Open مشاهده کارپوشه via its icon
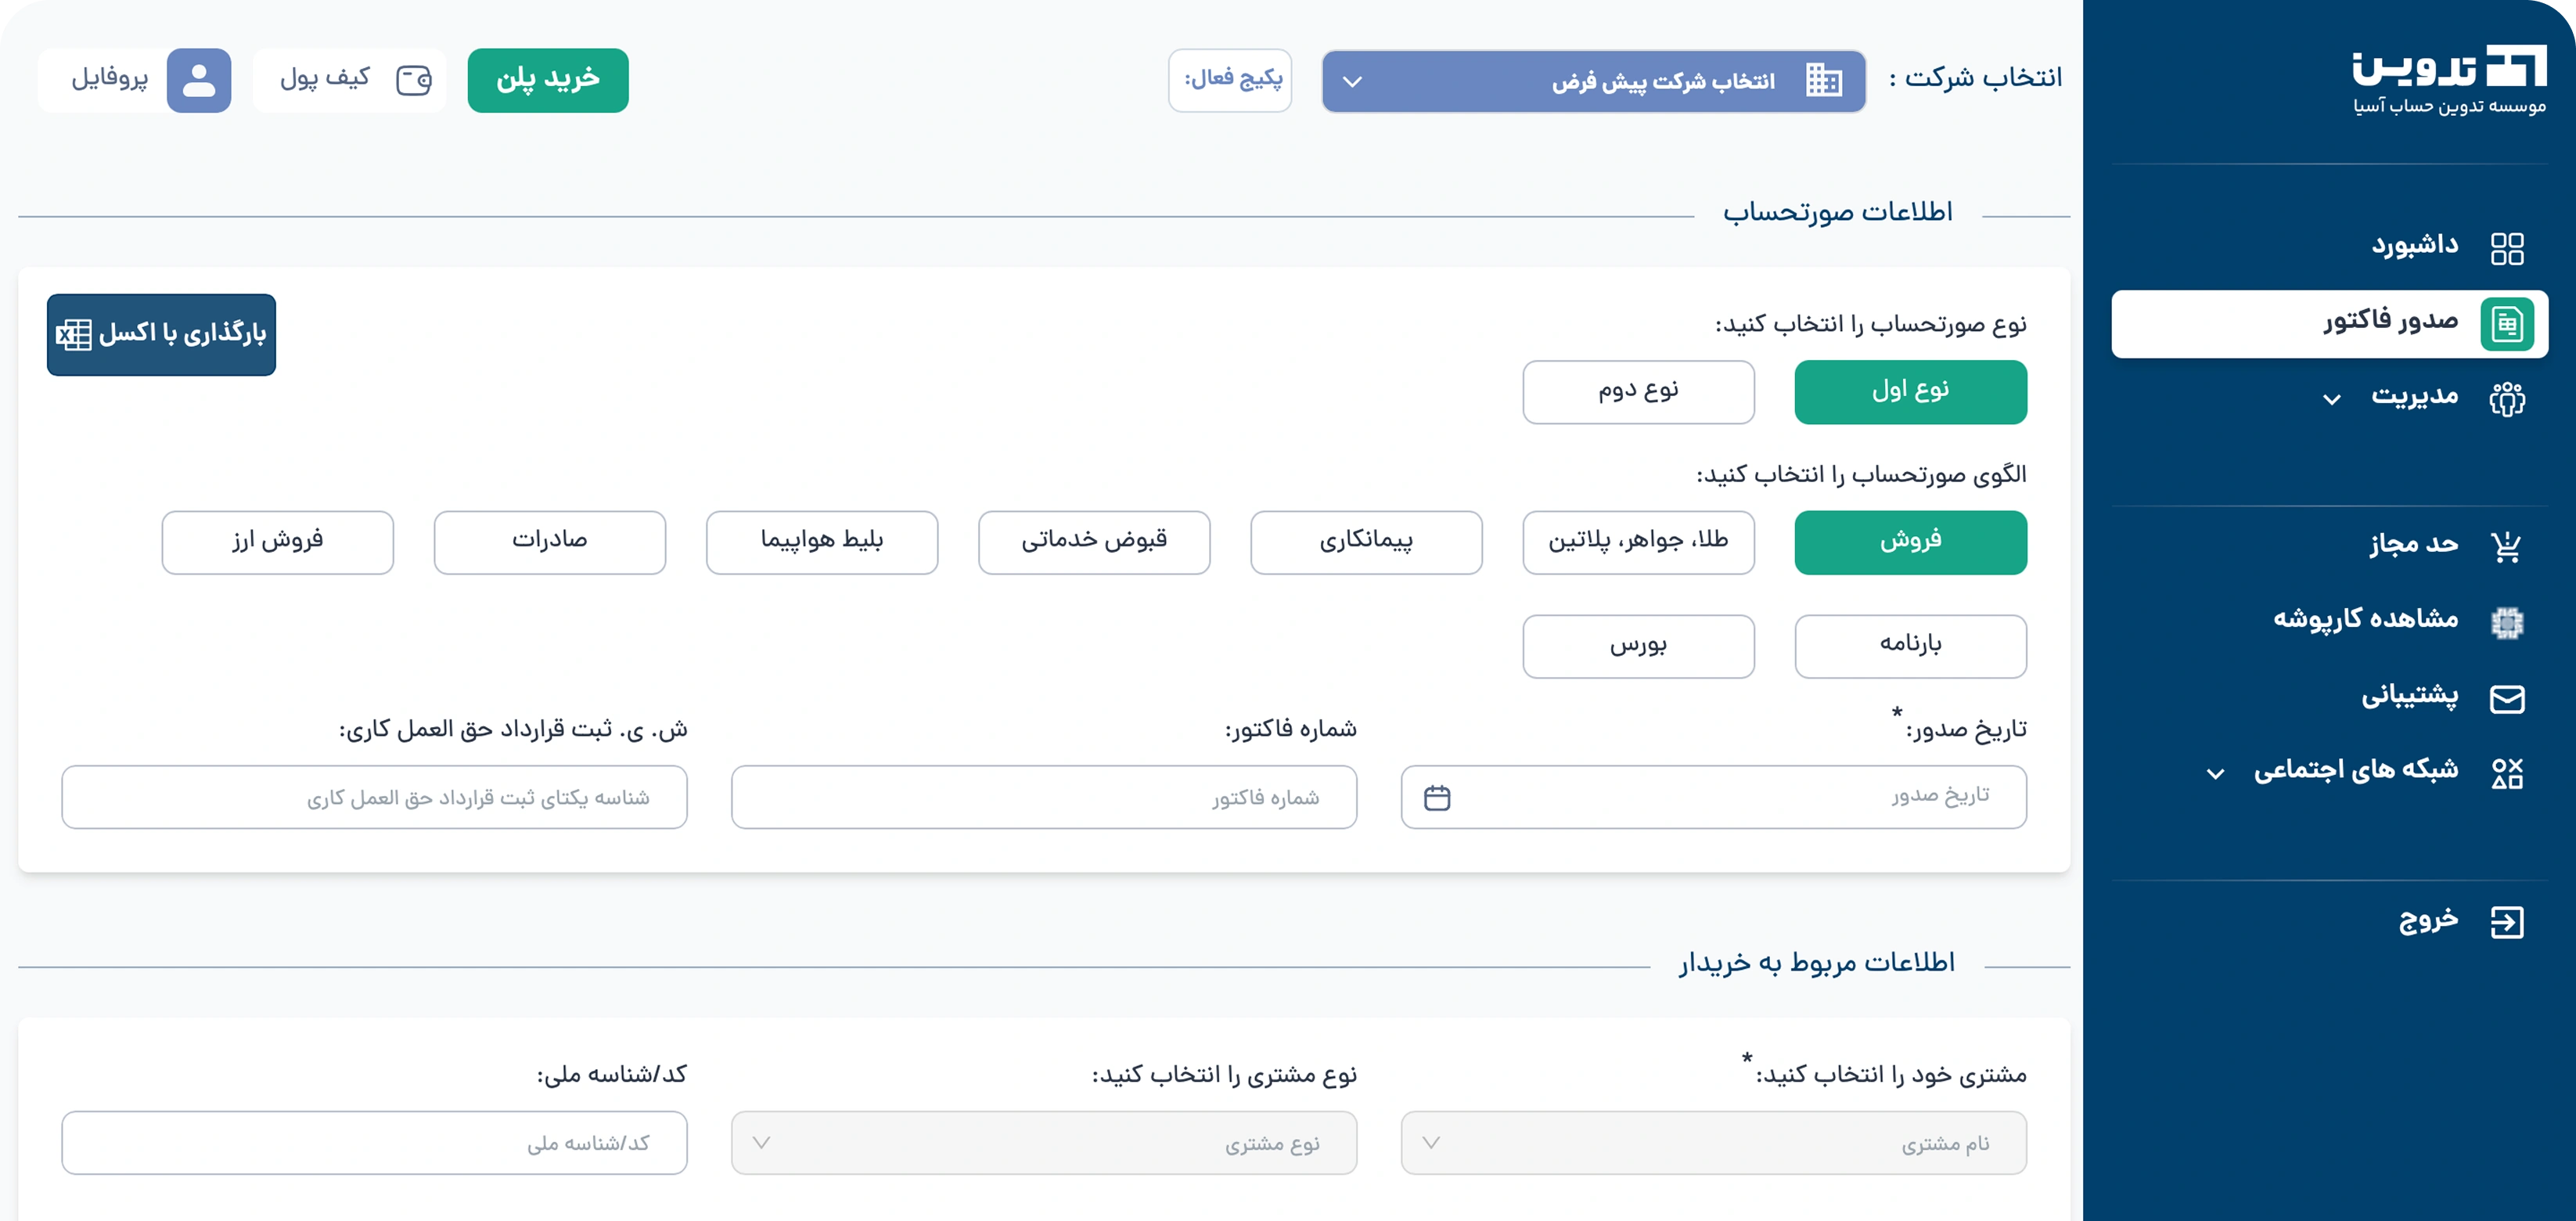 pos(2506,622)
